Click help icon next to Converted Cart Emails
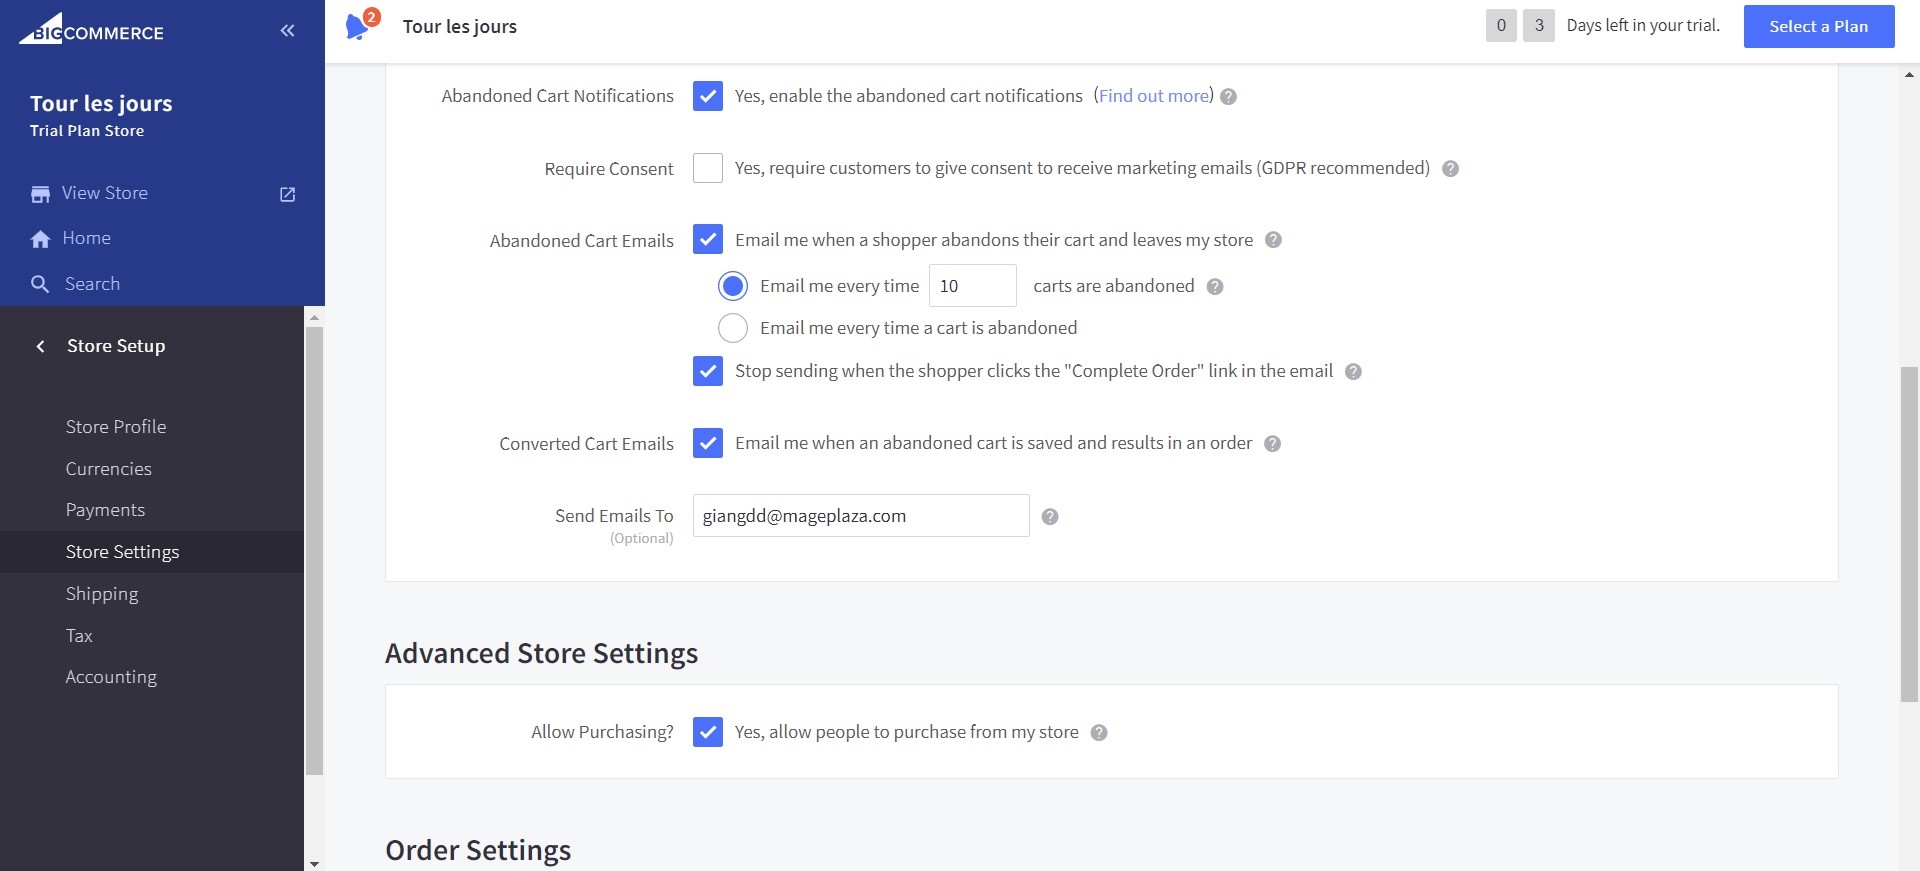Image resolution: width=1920 pixels, height=871 pixels. [x=1272, y=444]
